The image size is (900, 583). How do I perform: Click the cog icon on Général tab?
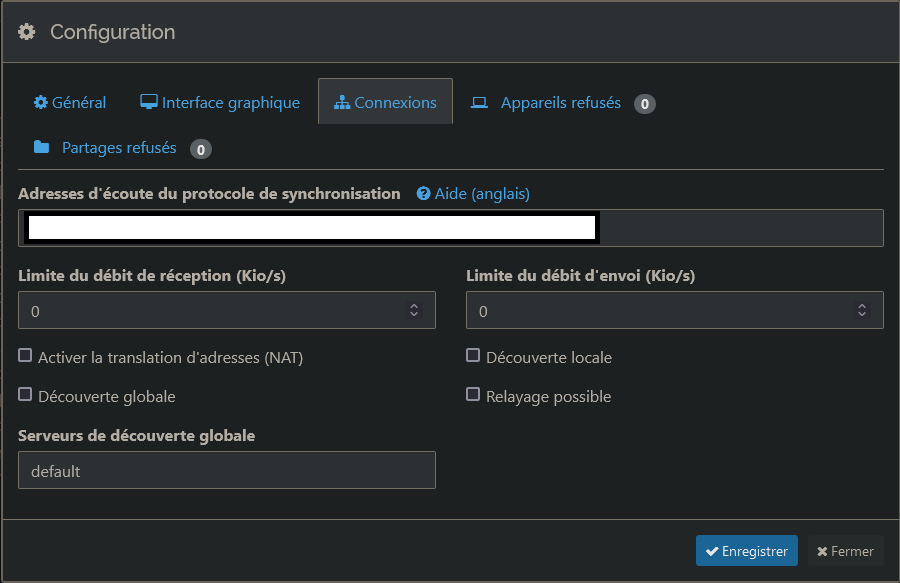point(41,103)
